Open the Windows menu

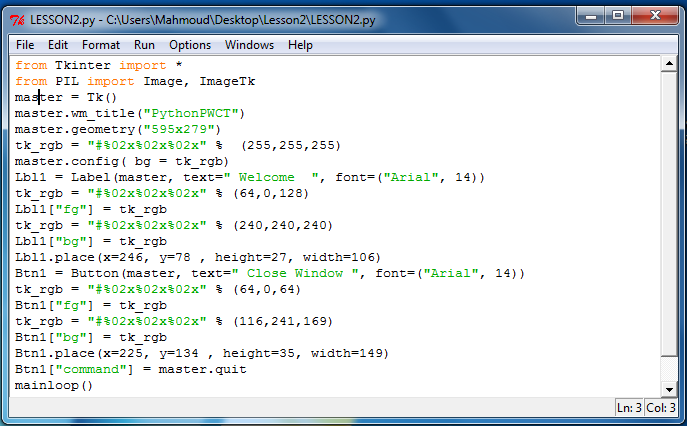249,45
